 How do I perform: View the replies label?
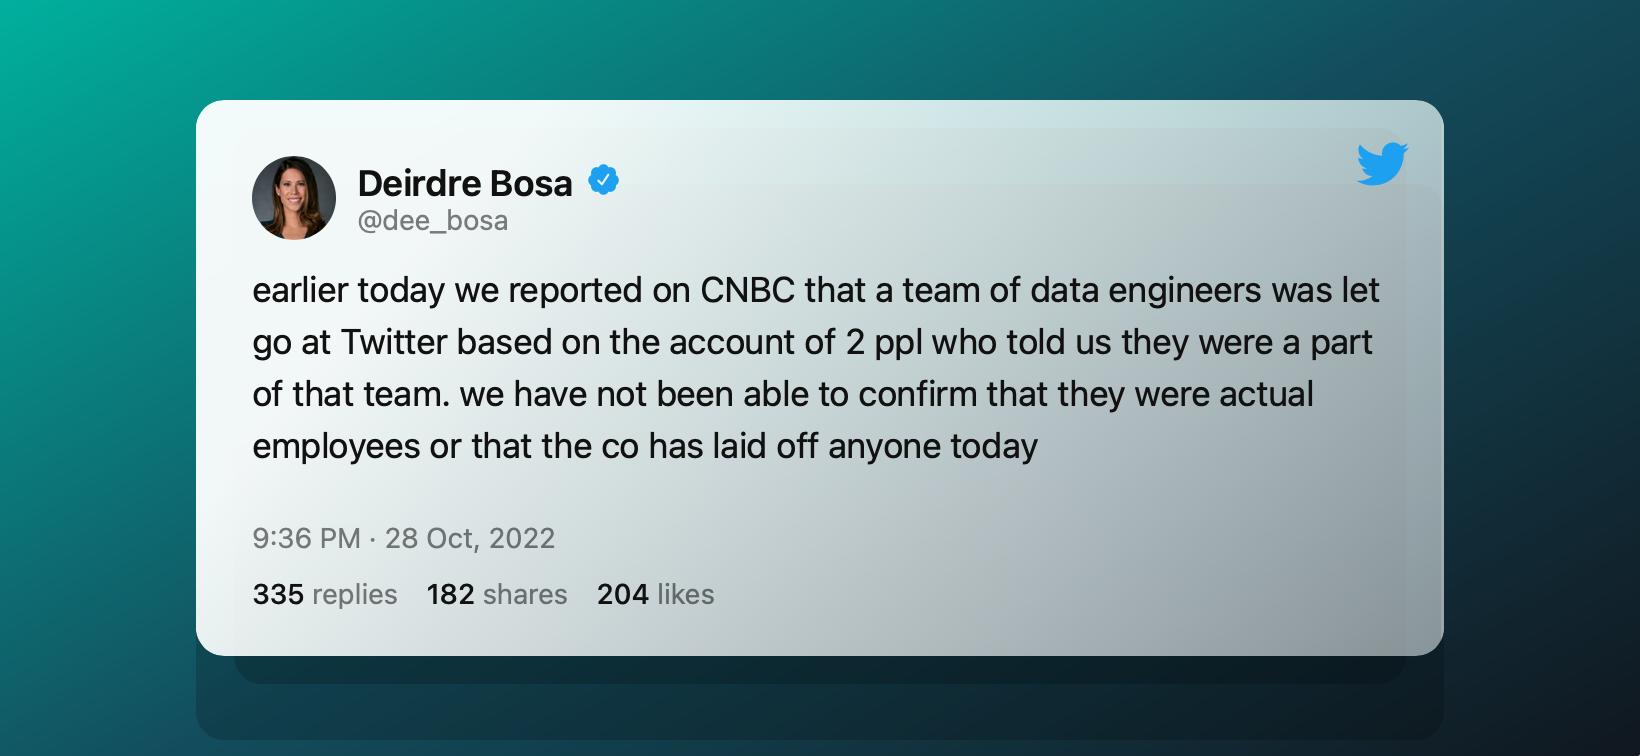point(354,594)
